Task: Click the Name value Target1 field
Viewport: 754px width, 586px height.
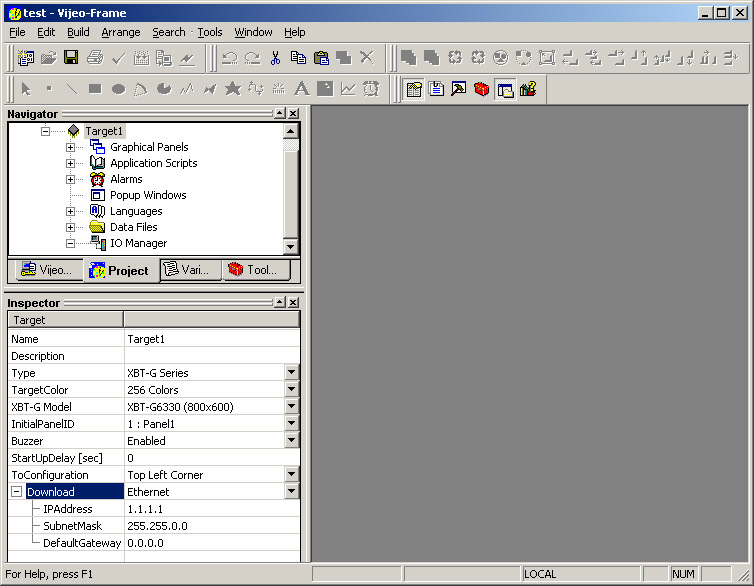Action: click(x=212, y=339)
